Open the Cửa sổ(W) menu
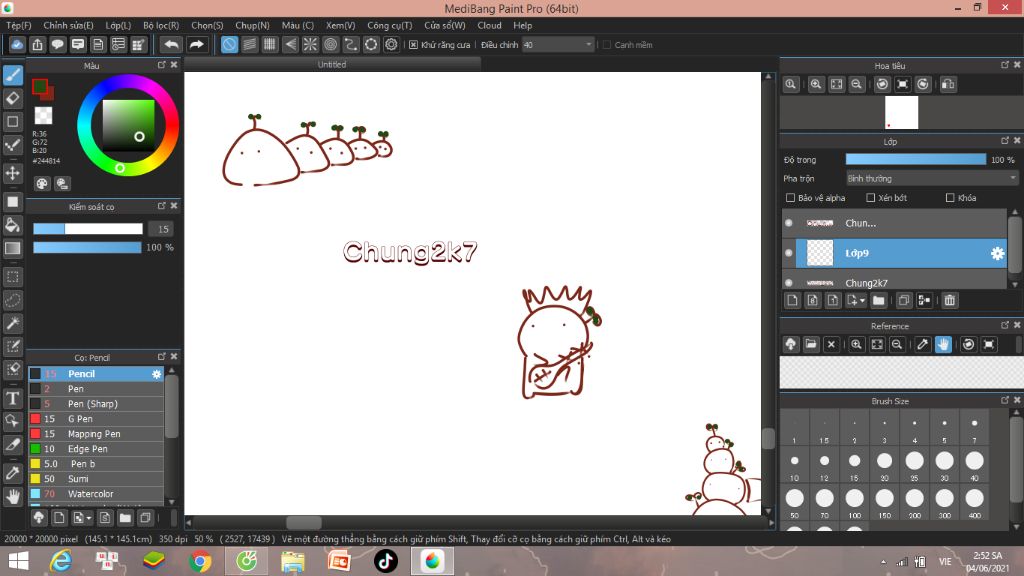 [x=445, y=25]
